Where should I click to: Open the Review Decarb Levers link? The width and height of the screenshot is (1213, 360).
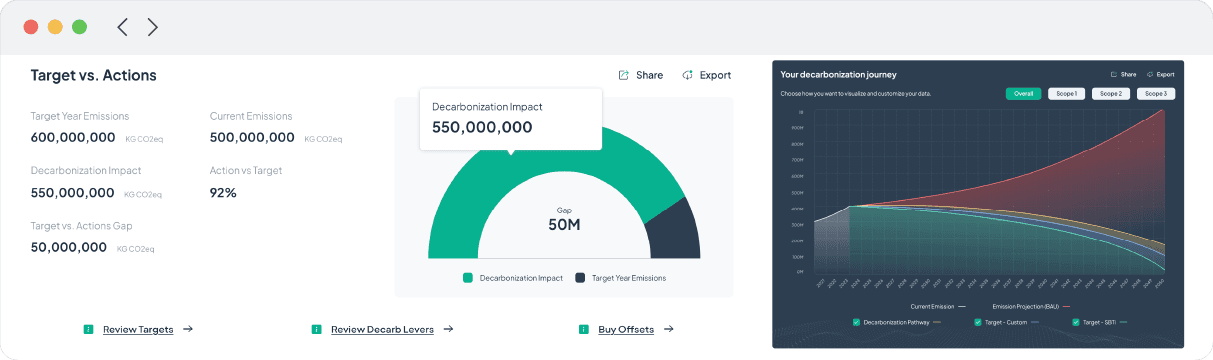[x=382, y=329]
